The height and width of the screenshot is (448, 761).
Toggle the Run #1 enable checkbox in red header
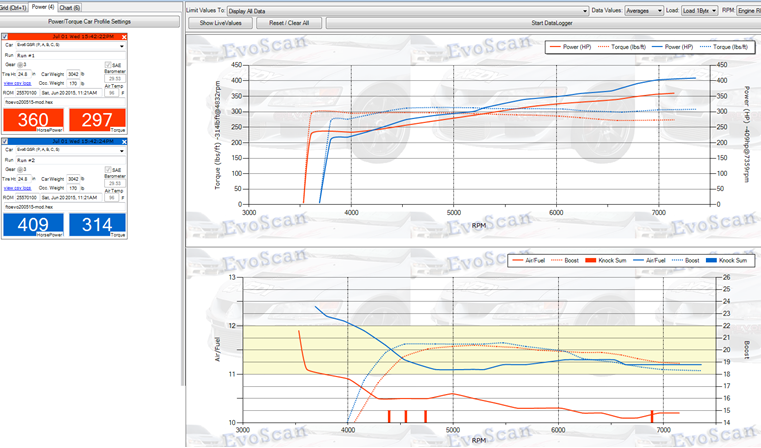tap(6, 37)
